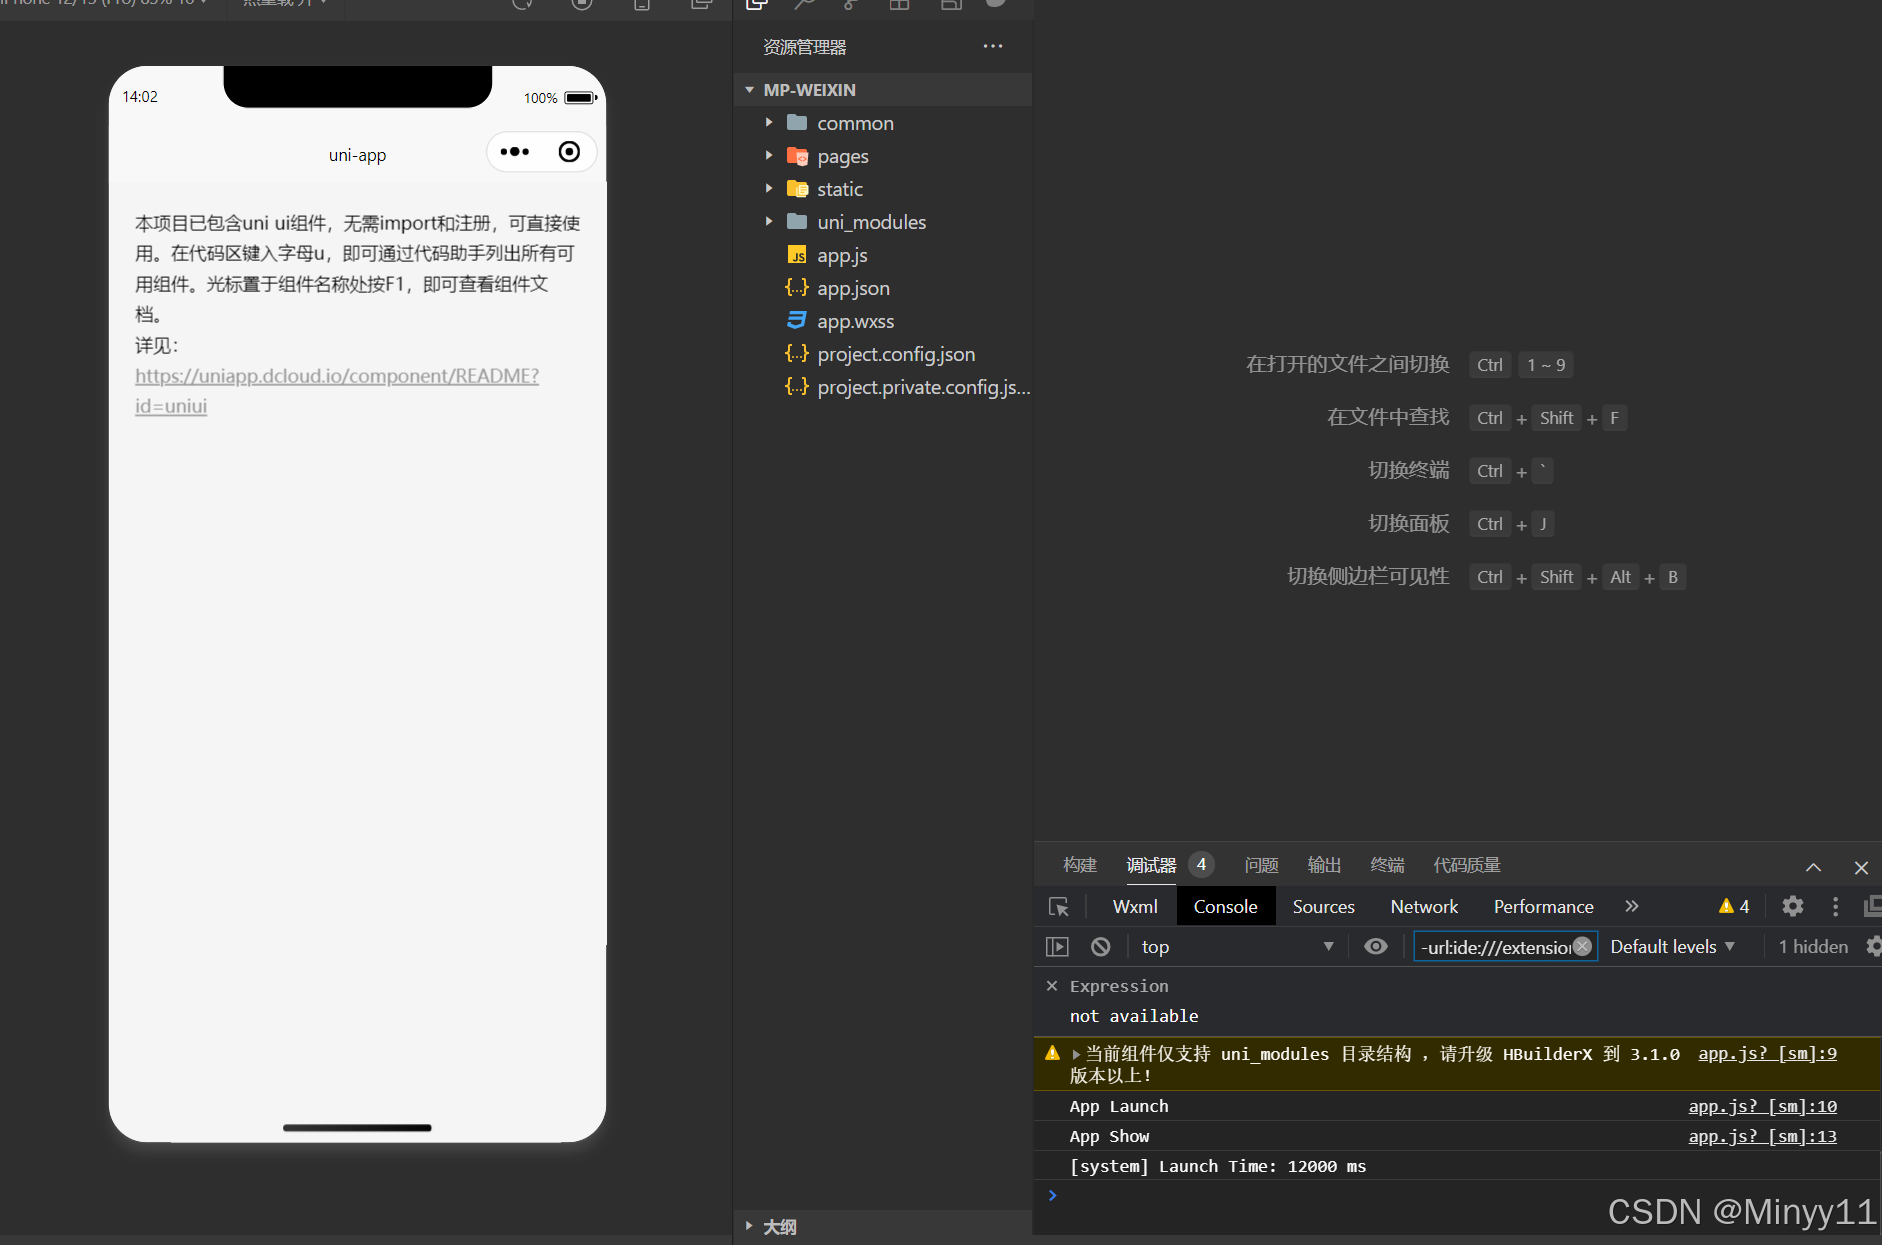This screenshot has height=1245, width=1882.
Task: Open the Console DevTools tab
Action: coord(1225,906)
